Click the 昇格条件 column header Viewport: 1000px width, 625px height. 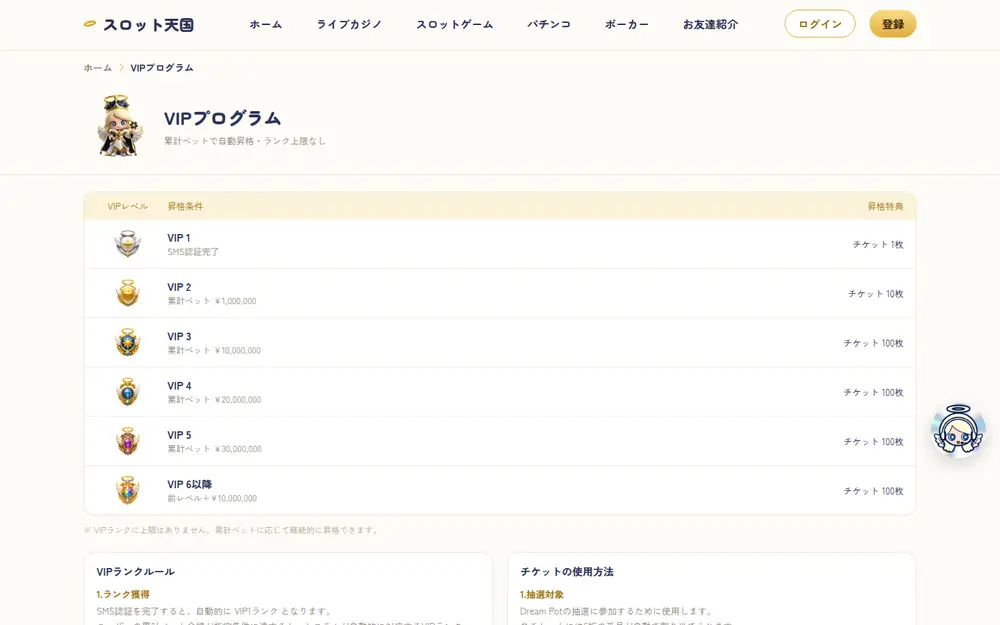point(186,206)
